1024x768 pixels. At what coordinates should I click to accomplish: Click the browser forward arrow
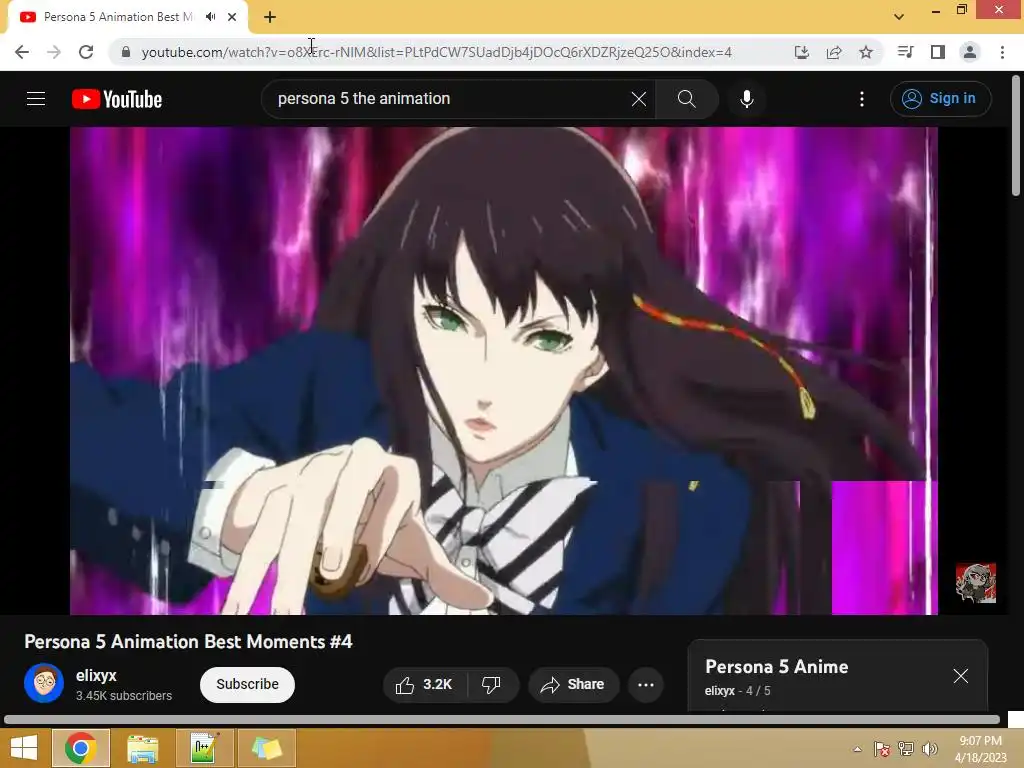[54, 52]
